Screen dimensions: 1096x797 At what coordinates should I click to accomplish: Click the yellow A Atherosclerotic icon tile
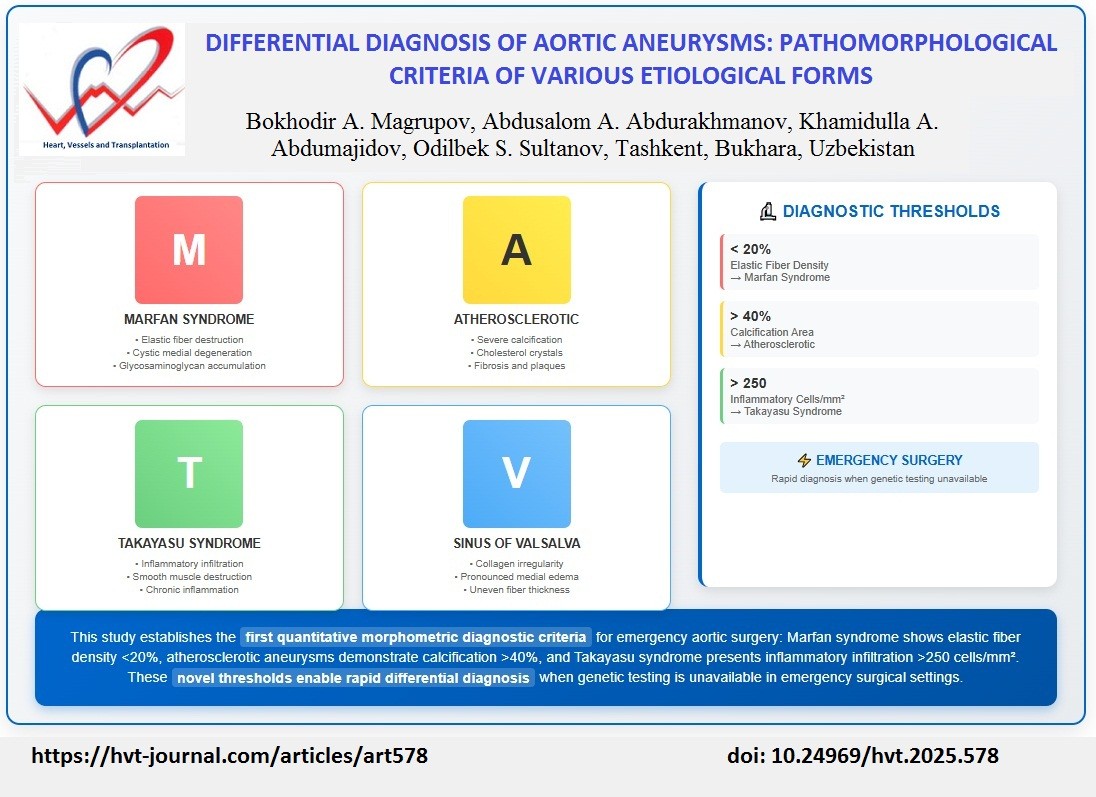pos(517,250)
